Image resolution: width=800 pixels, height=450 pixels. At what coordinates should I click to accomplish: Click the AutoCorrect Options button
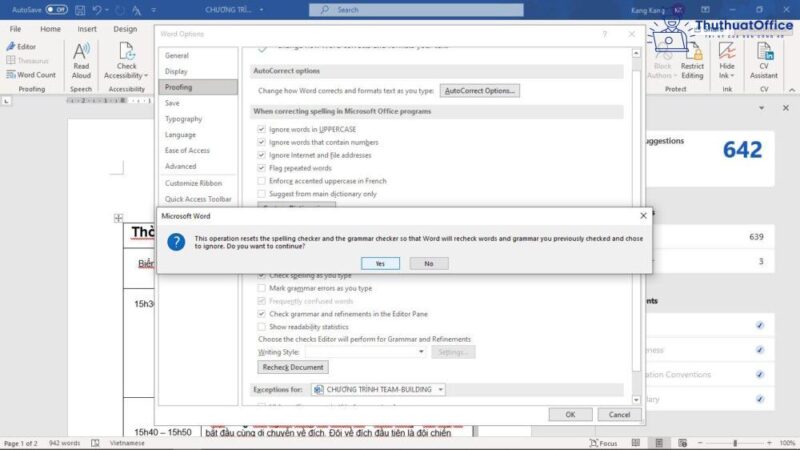481,91
